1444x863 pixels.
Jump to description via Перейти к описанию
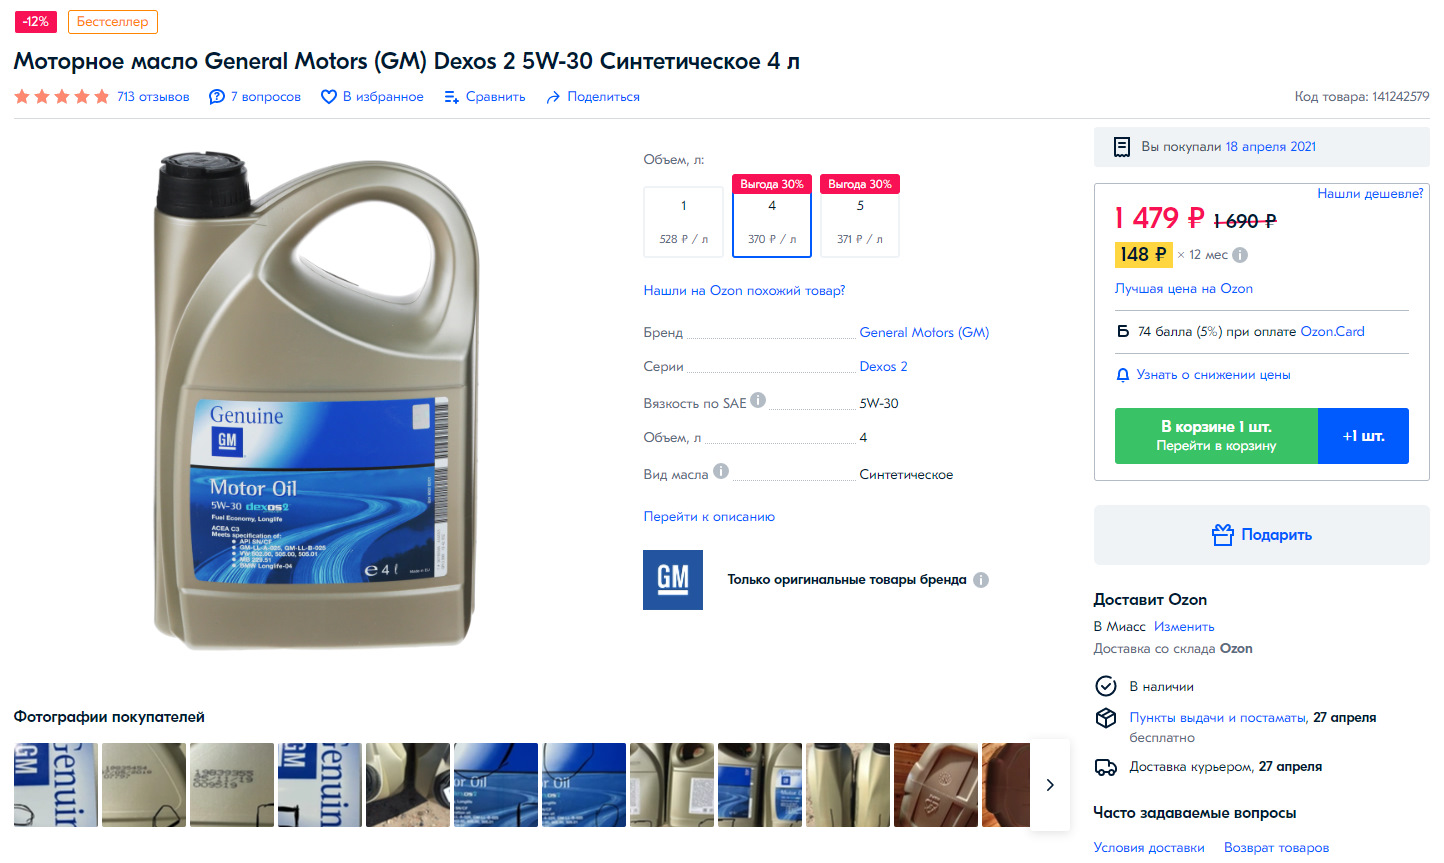pos(709,517)
